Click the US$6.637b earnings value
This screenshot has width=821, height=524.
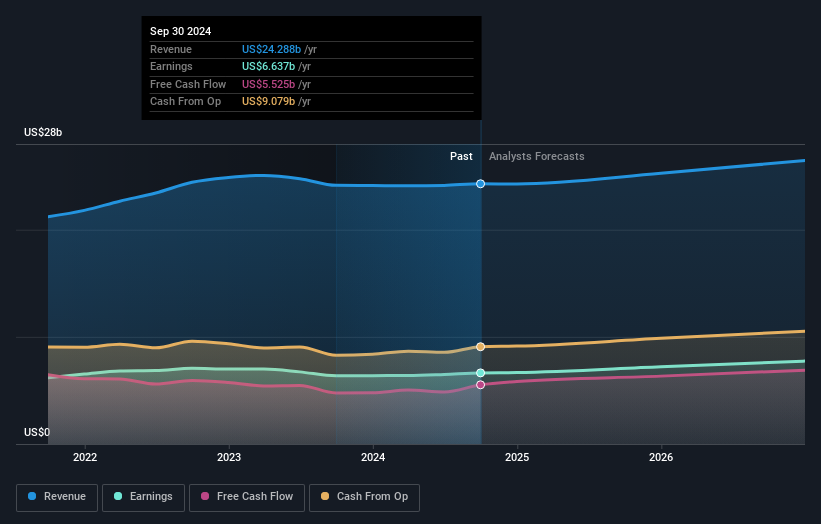[268, 66]
